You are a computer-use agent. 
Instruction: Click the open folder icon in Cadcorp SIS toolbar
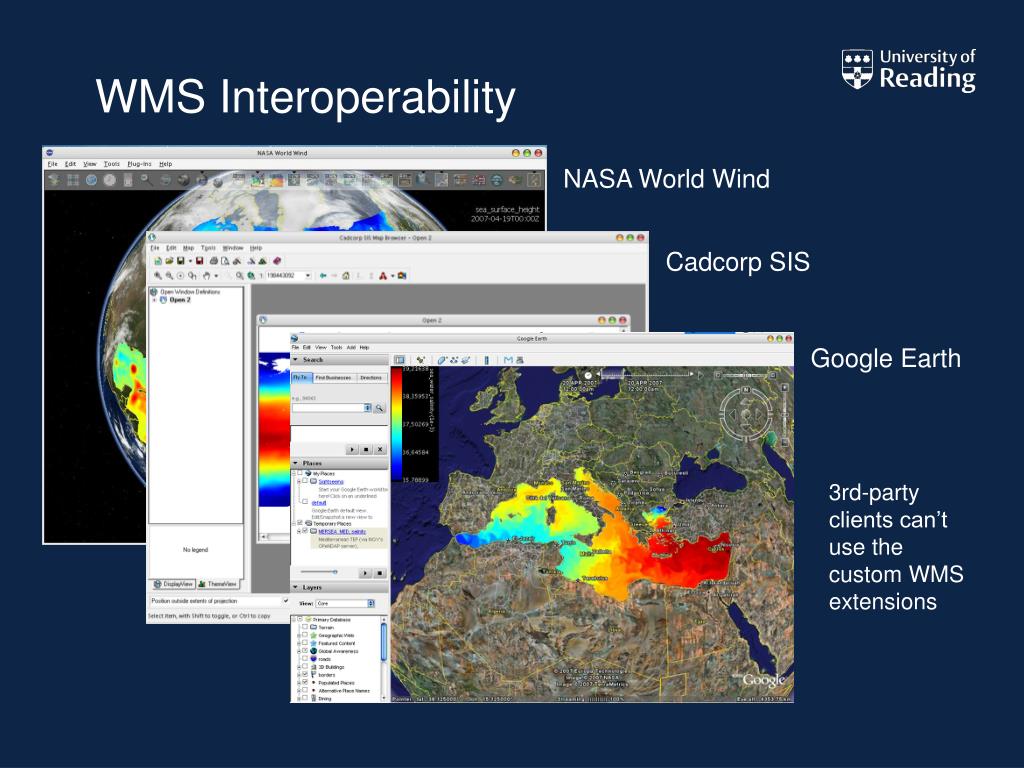[169, 261]
